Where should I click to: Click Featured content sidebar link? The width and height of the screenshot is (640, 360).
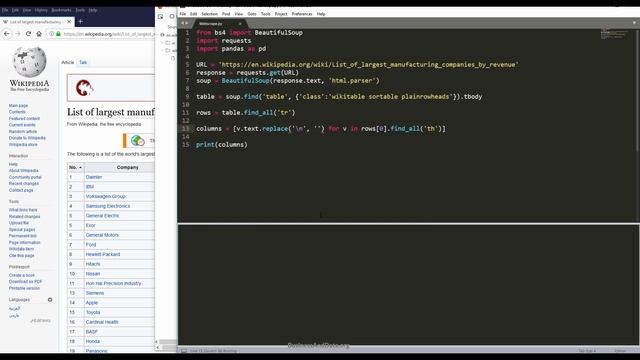coord(24,118)
